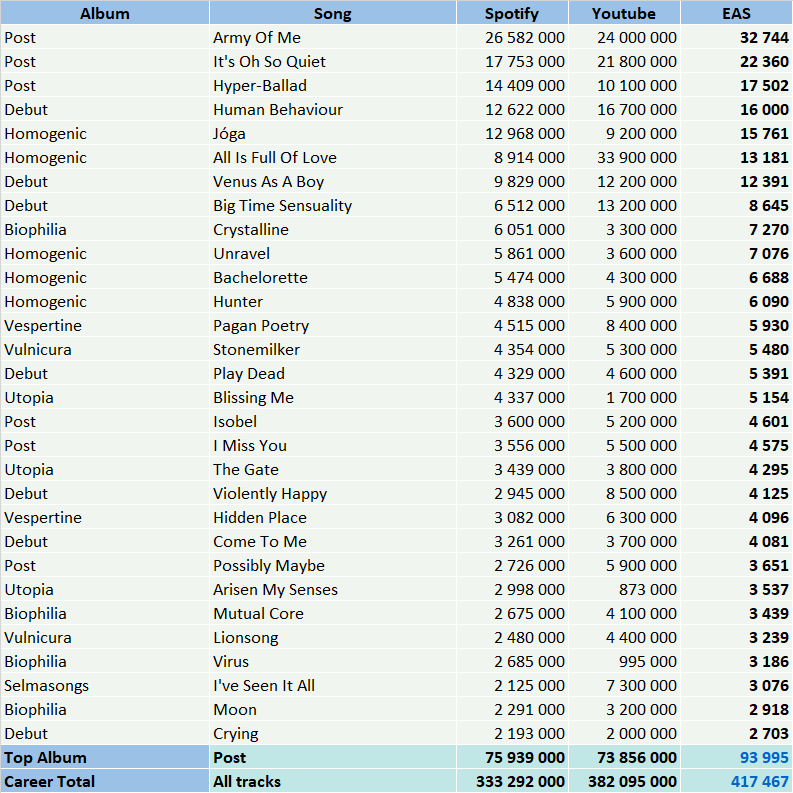Select the Come To Me song cell
793x793 pixels.
[x=333, y=542]
